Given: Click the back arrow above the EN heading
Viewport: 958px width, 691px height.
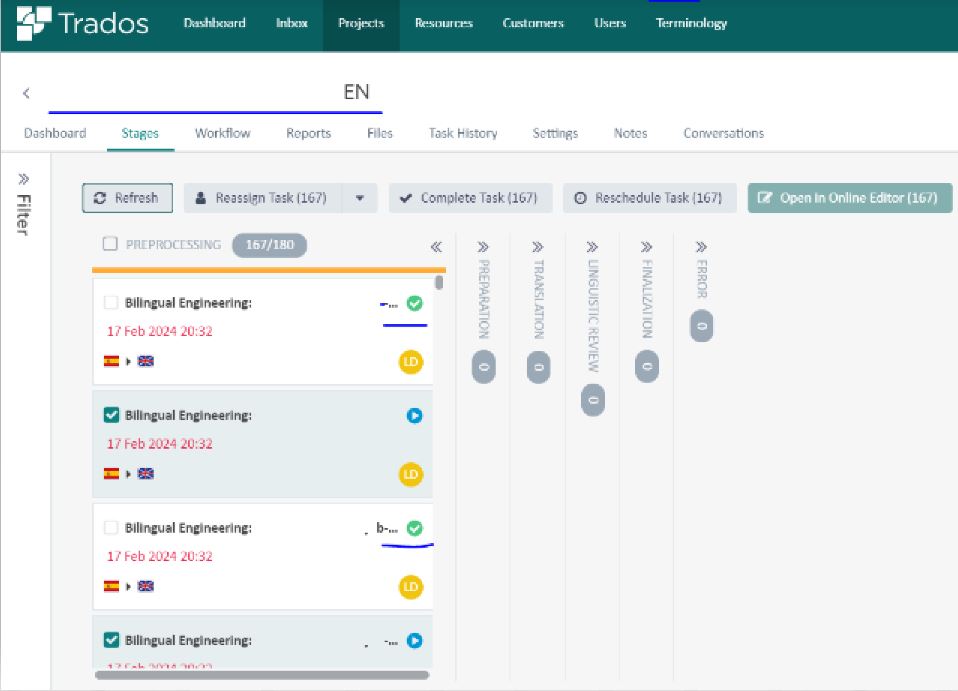Looking at the screenshot, I should coord(26,92).
